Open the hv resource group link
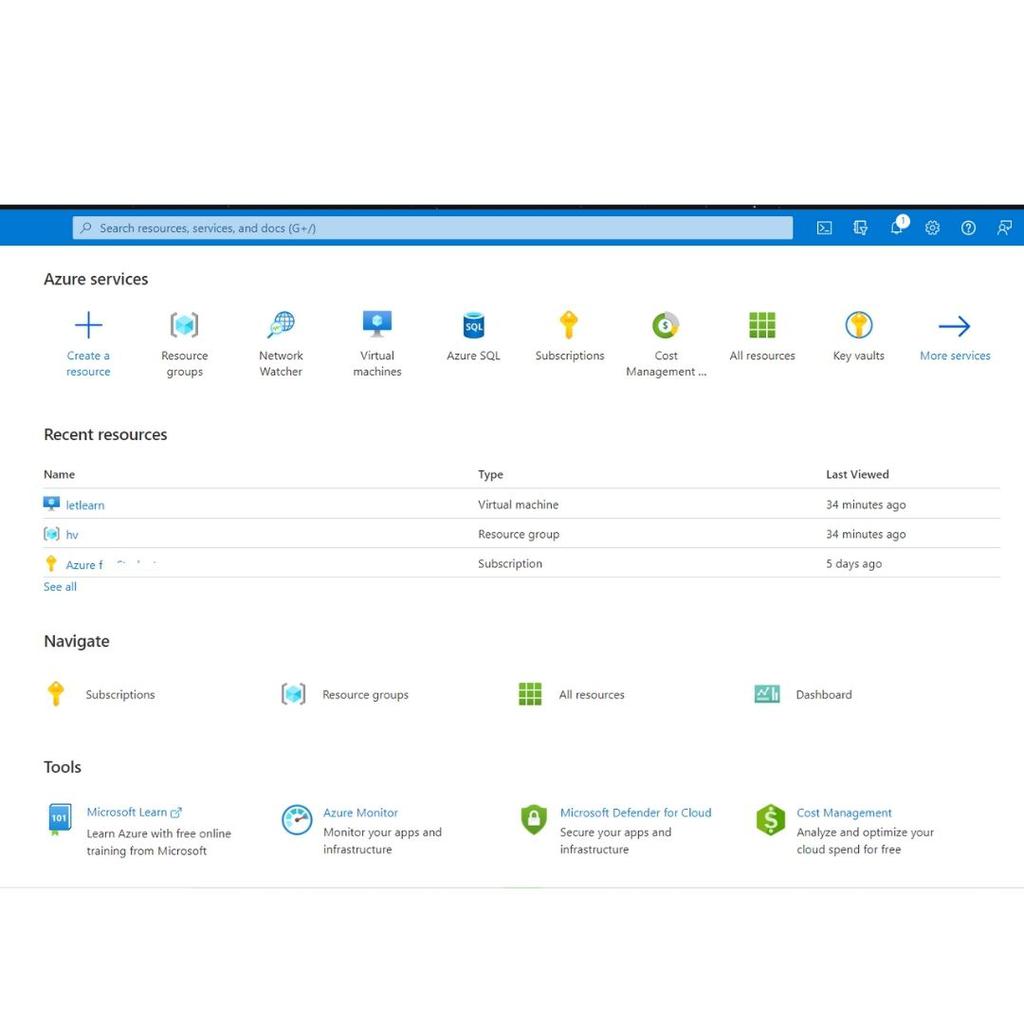 click(72, 534)
